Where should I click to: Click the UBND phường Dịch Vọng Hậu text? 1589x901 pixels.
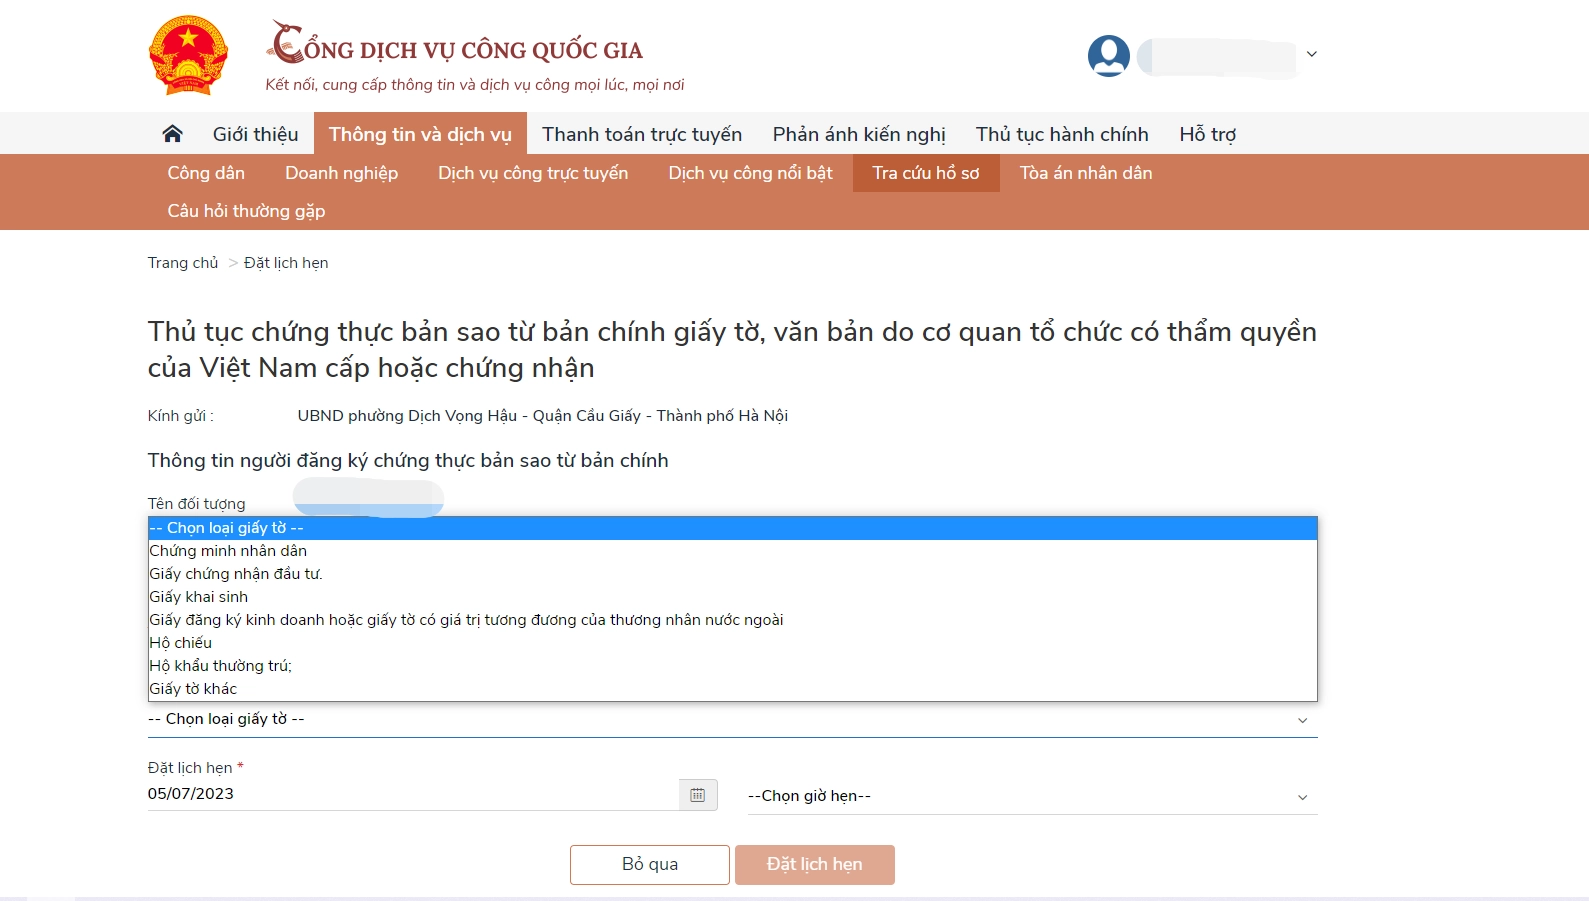[x=543, y=416]
